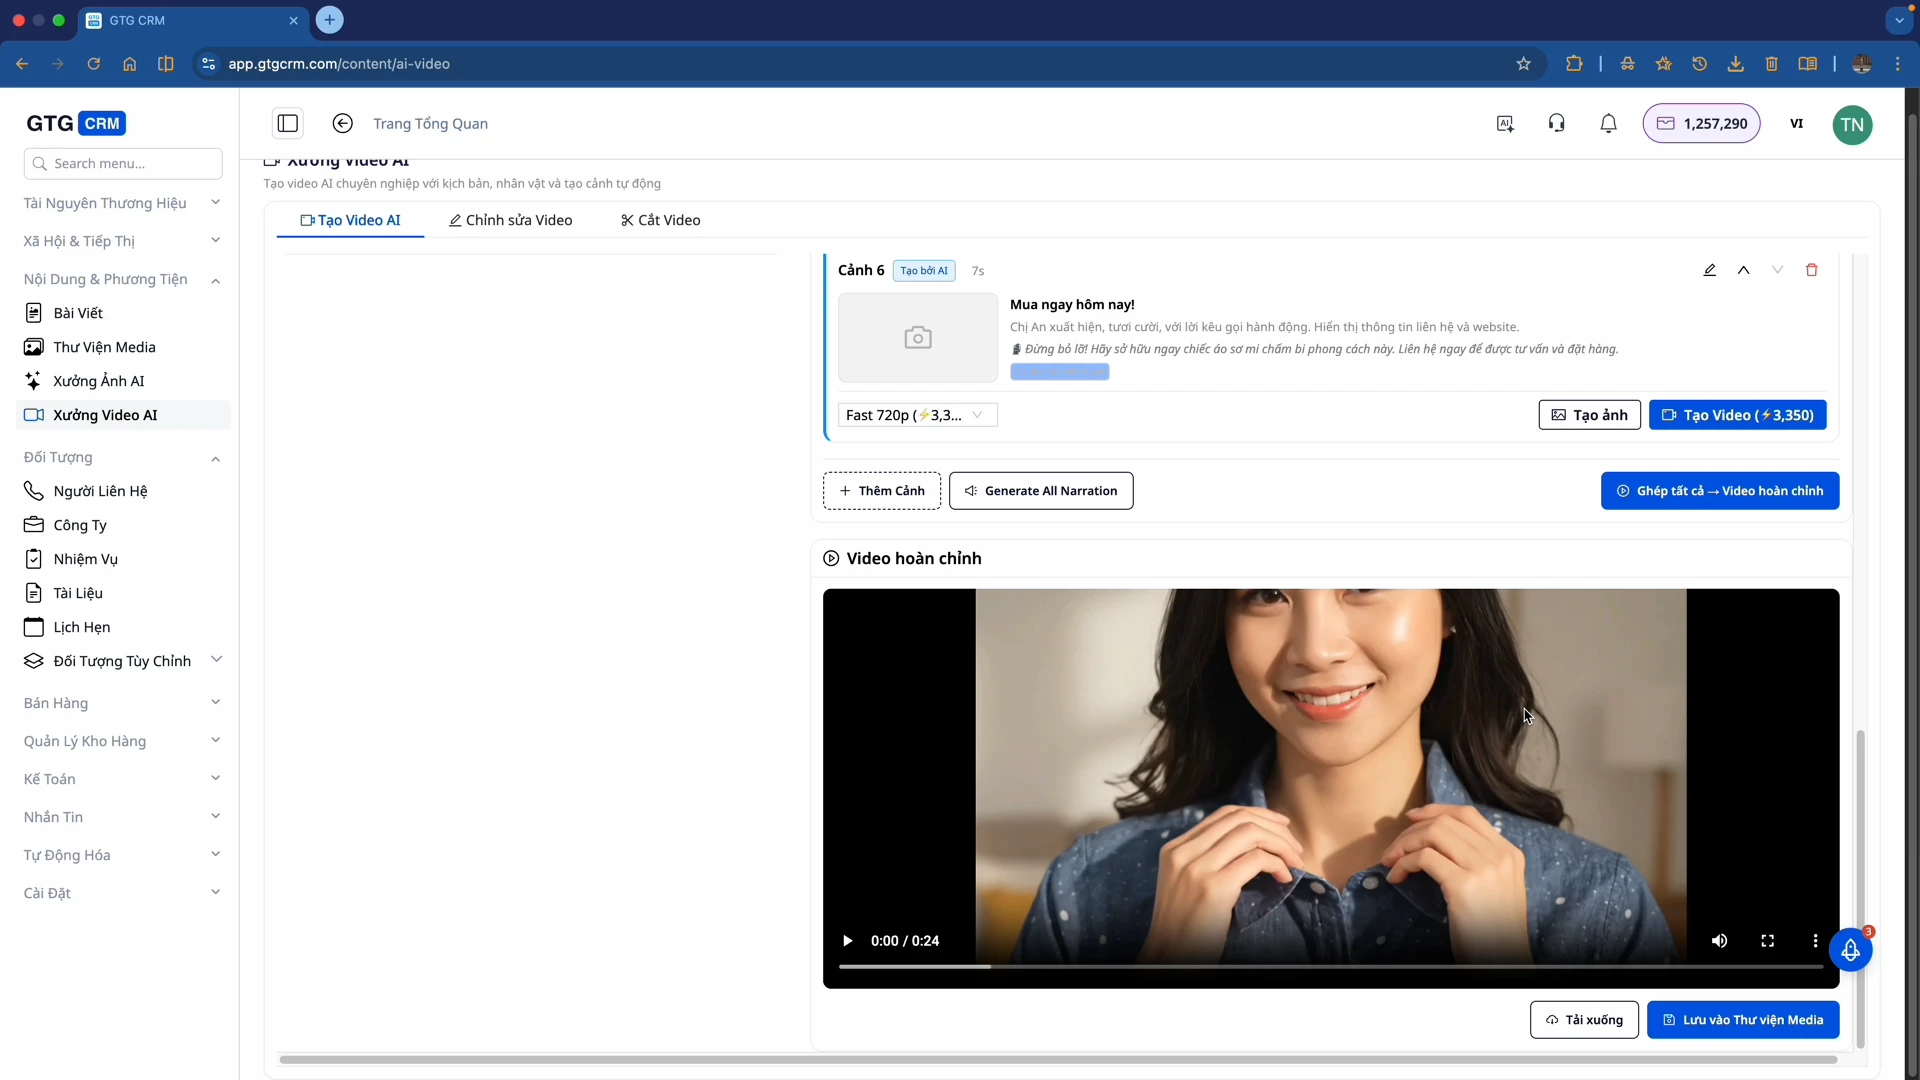Open the notifications bell
1920x1080 pixels.
point(1608,124)
